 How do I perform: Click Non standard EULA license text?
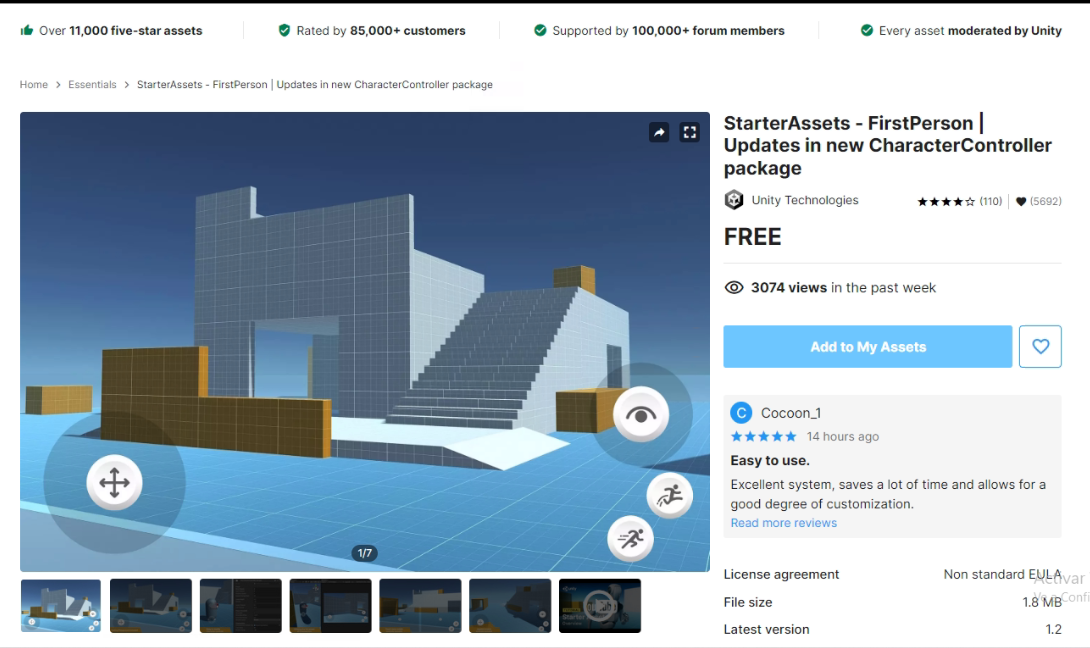[1002, 574]
